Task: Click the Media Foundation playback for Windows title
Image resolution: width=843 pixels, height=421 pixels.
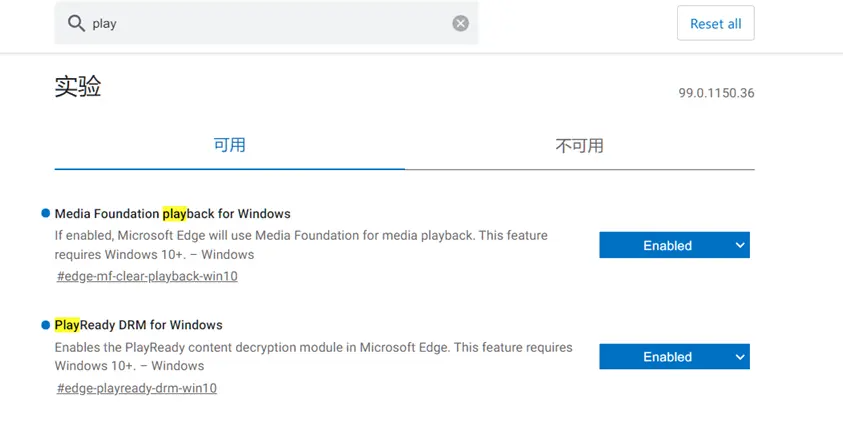Action: (172, 213)
